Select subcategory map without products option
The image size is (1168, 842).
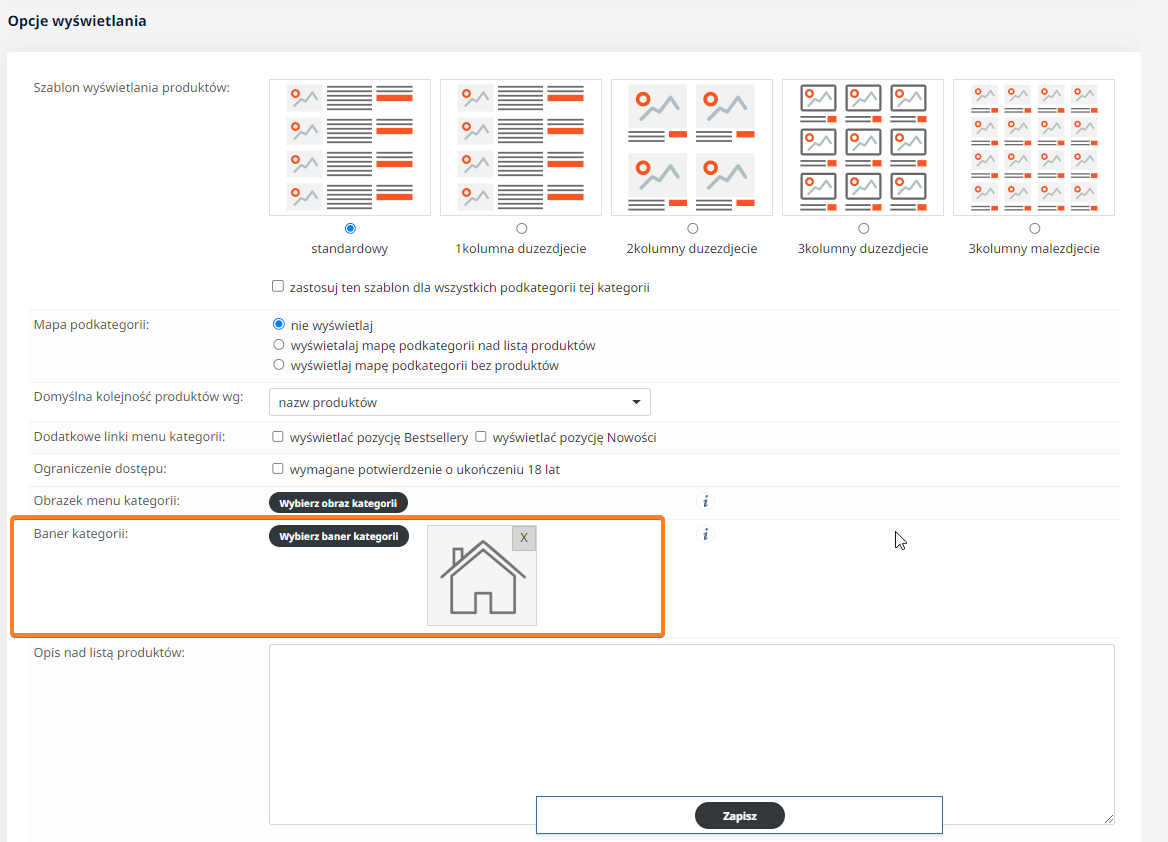[279, 365]
